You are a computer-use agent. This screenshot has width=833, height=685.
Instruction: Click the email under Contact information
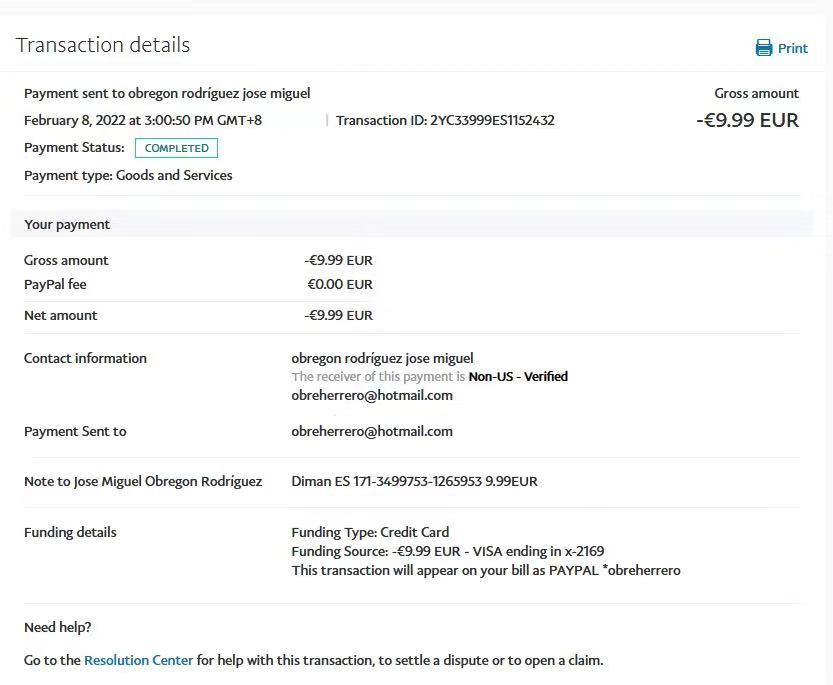click(372, 395)
